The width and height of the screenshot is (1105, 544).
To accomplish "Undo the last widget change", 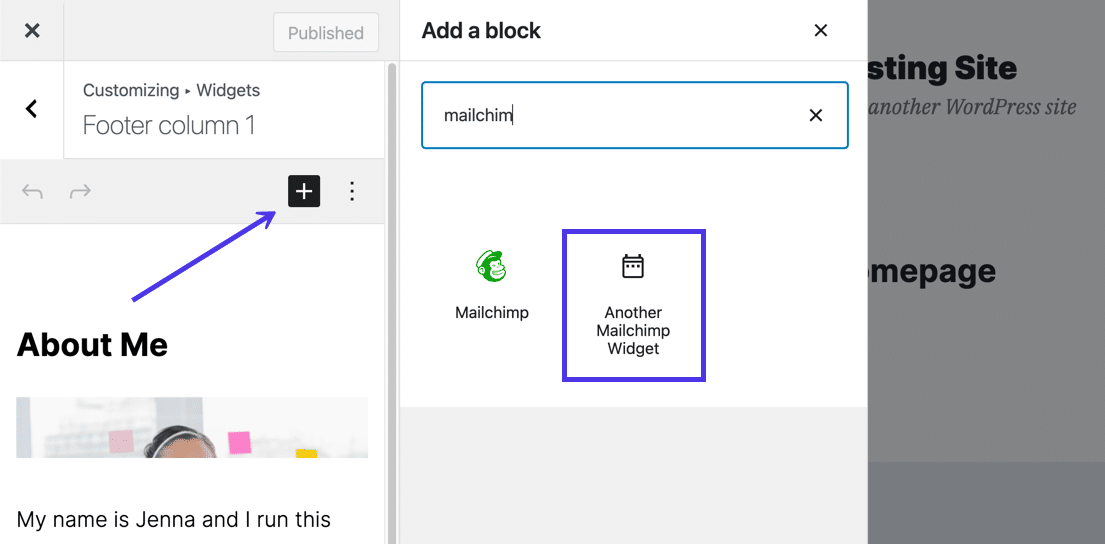I will 32,191.
